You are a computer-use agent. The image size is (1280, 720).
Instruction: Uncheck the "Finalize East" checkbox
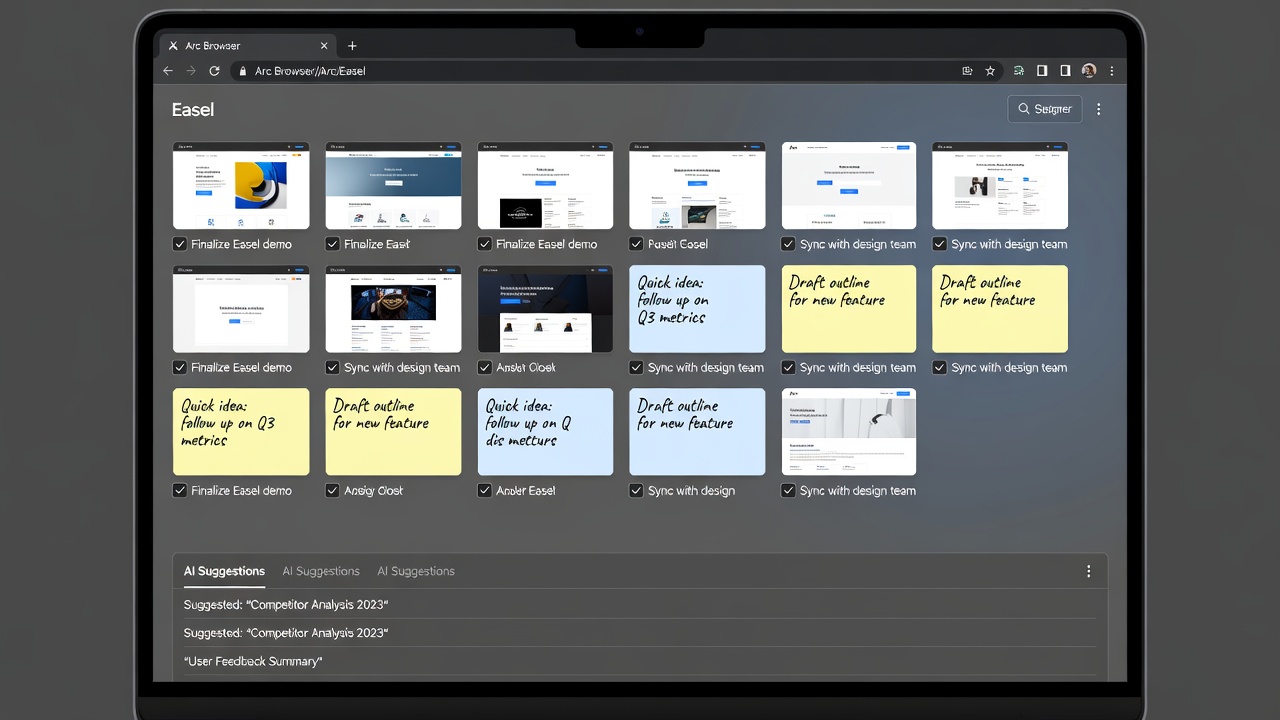pos(332,244)
